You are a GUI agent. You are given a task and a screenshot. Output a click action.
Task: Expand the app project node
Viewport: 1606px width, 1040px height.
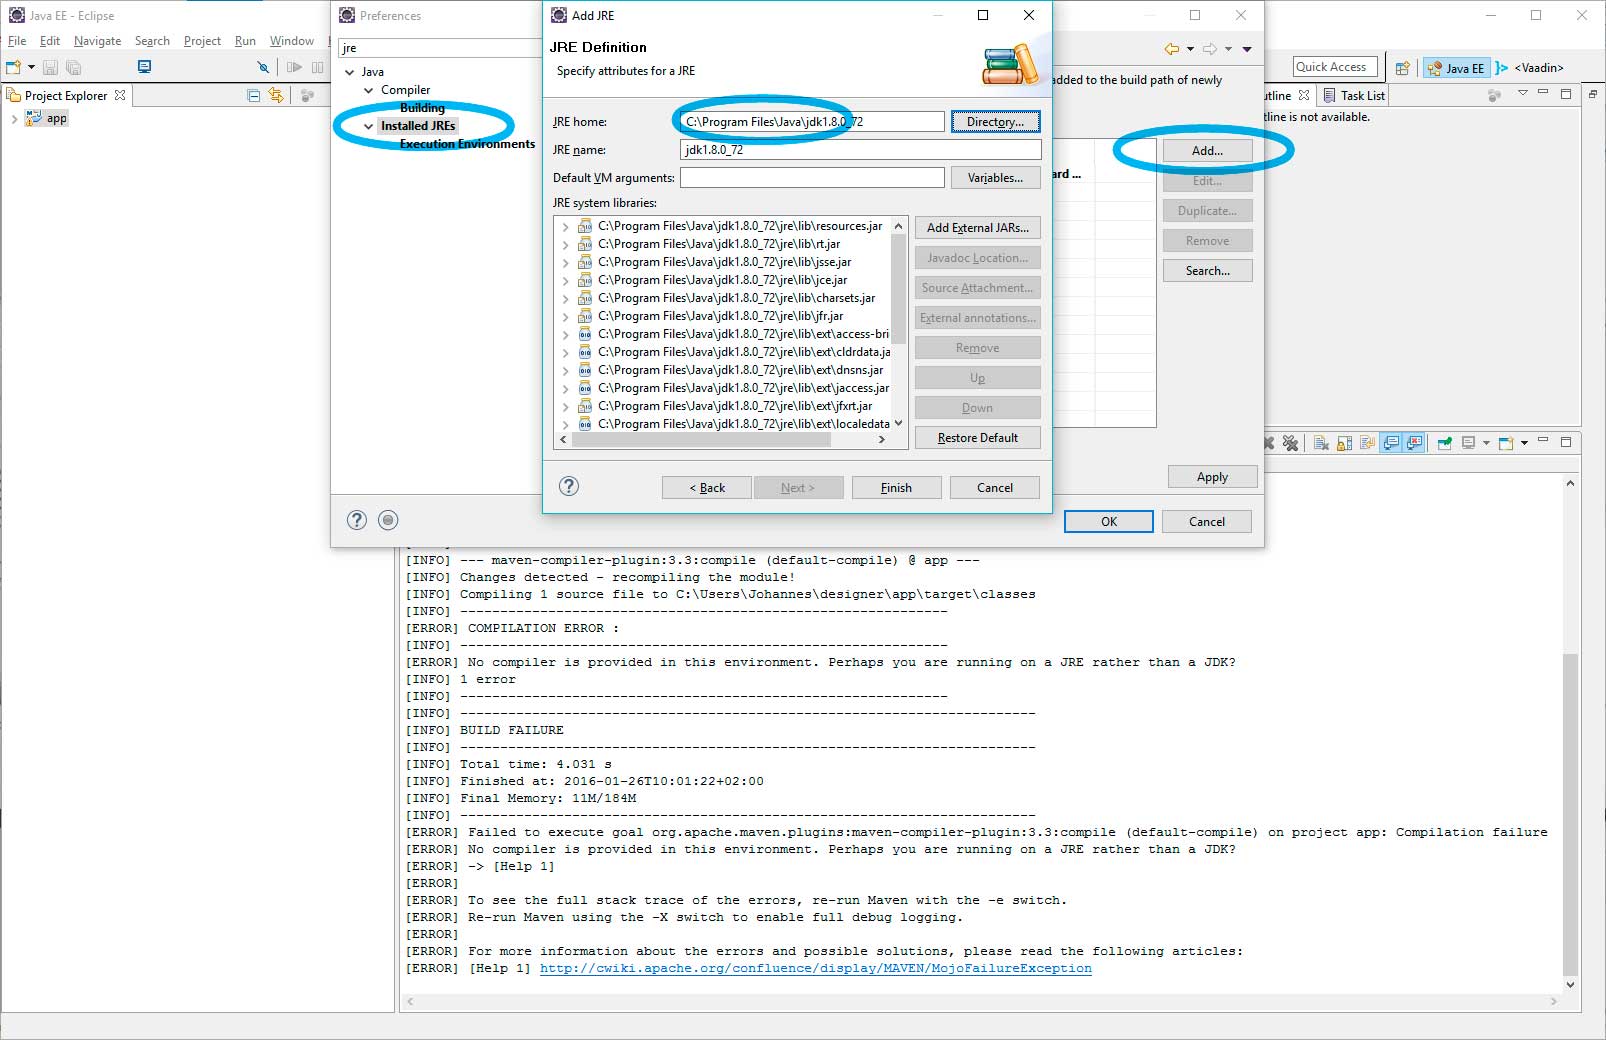[x=14, y=118]
